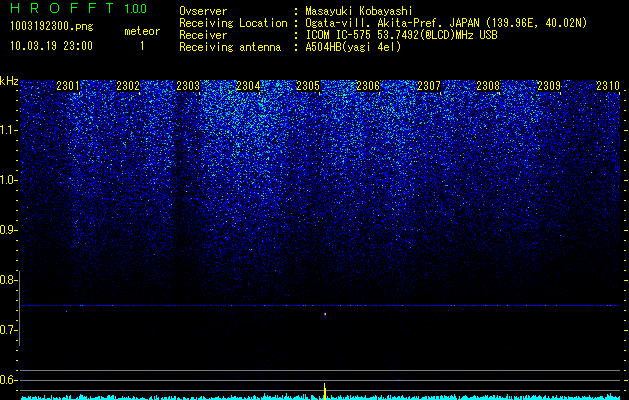
Task: Click the 1.0 kHz axis tick label
Action: [x=8, y=180]
